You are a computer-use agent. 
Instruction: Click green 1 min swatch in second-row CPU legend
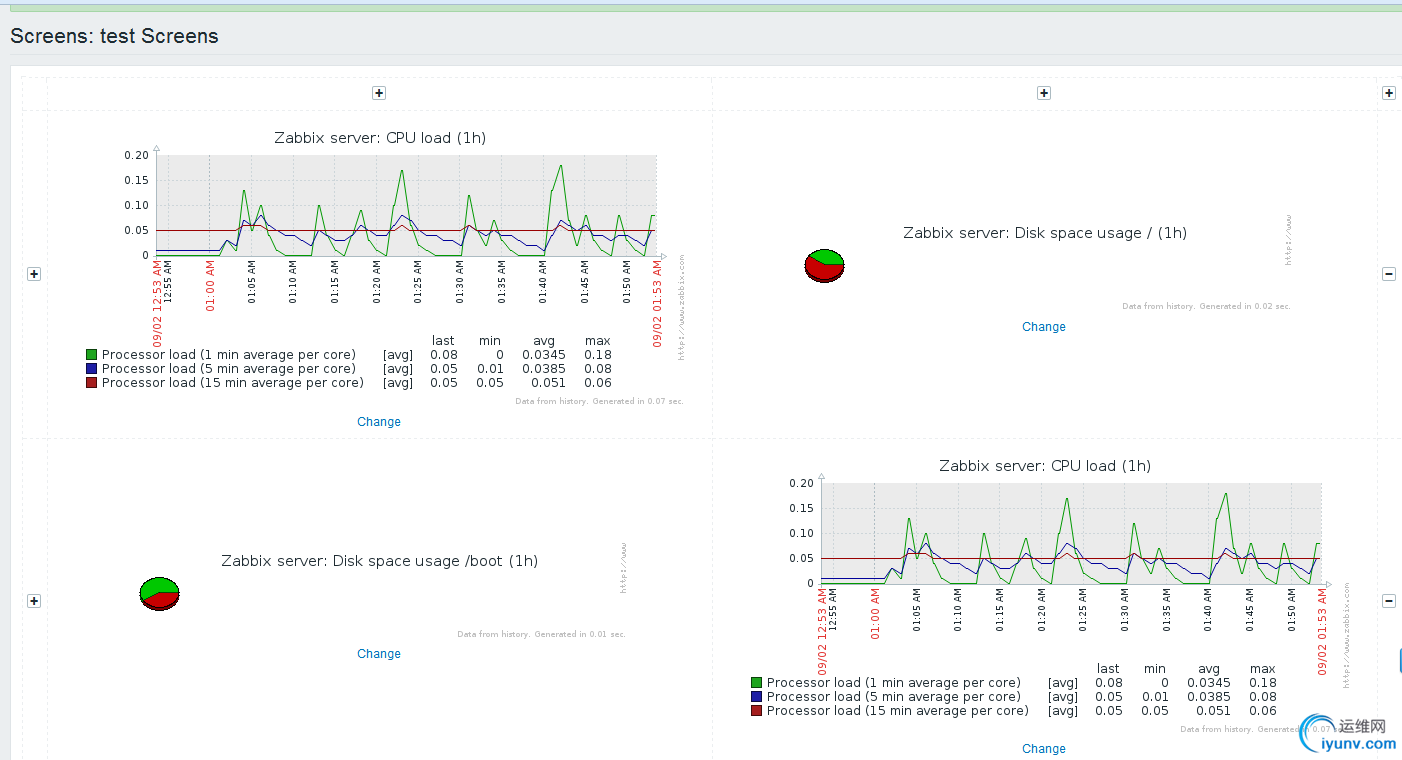pos(757,683)
